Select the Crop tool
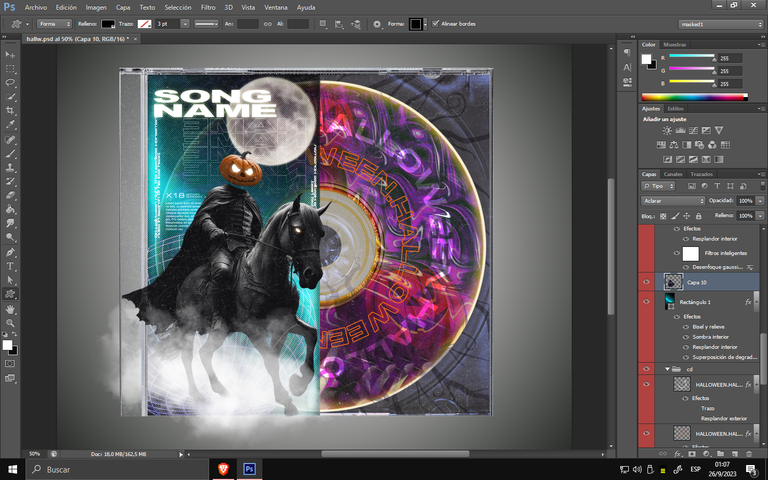 10,110
